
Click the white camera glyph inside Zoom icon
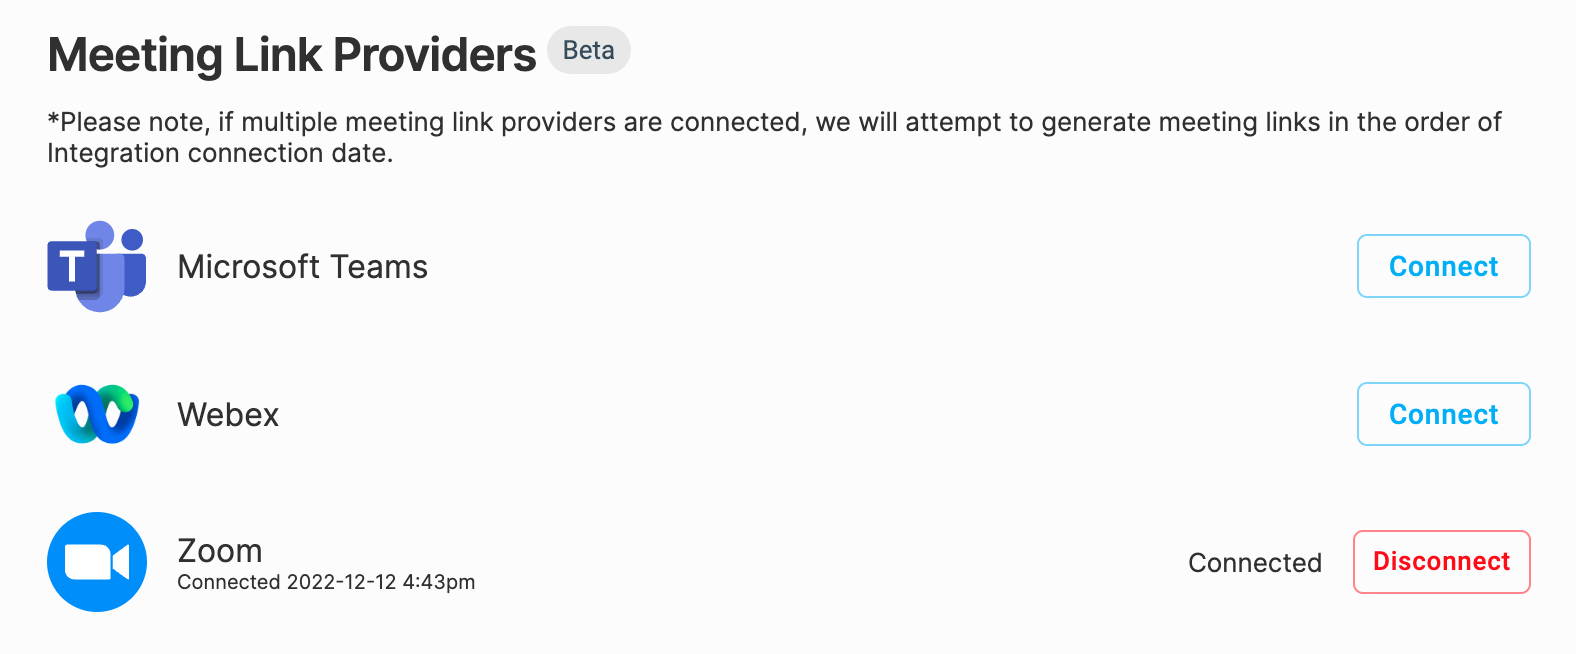[97, 562]
